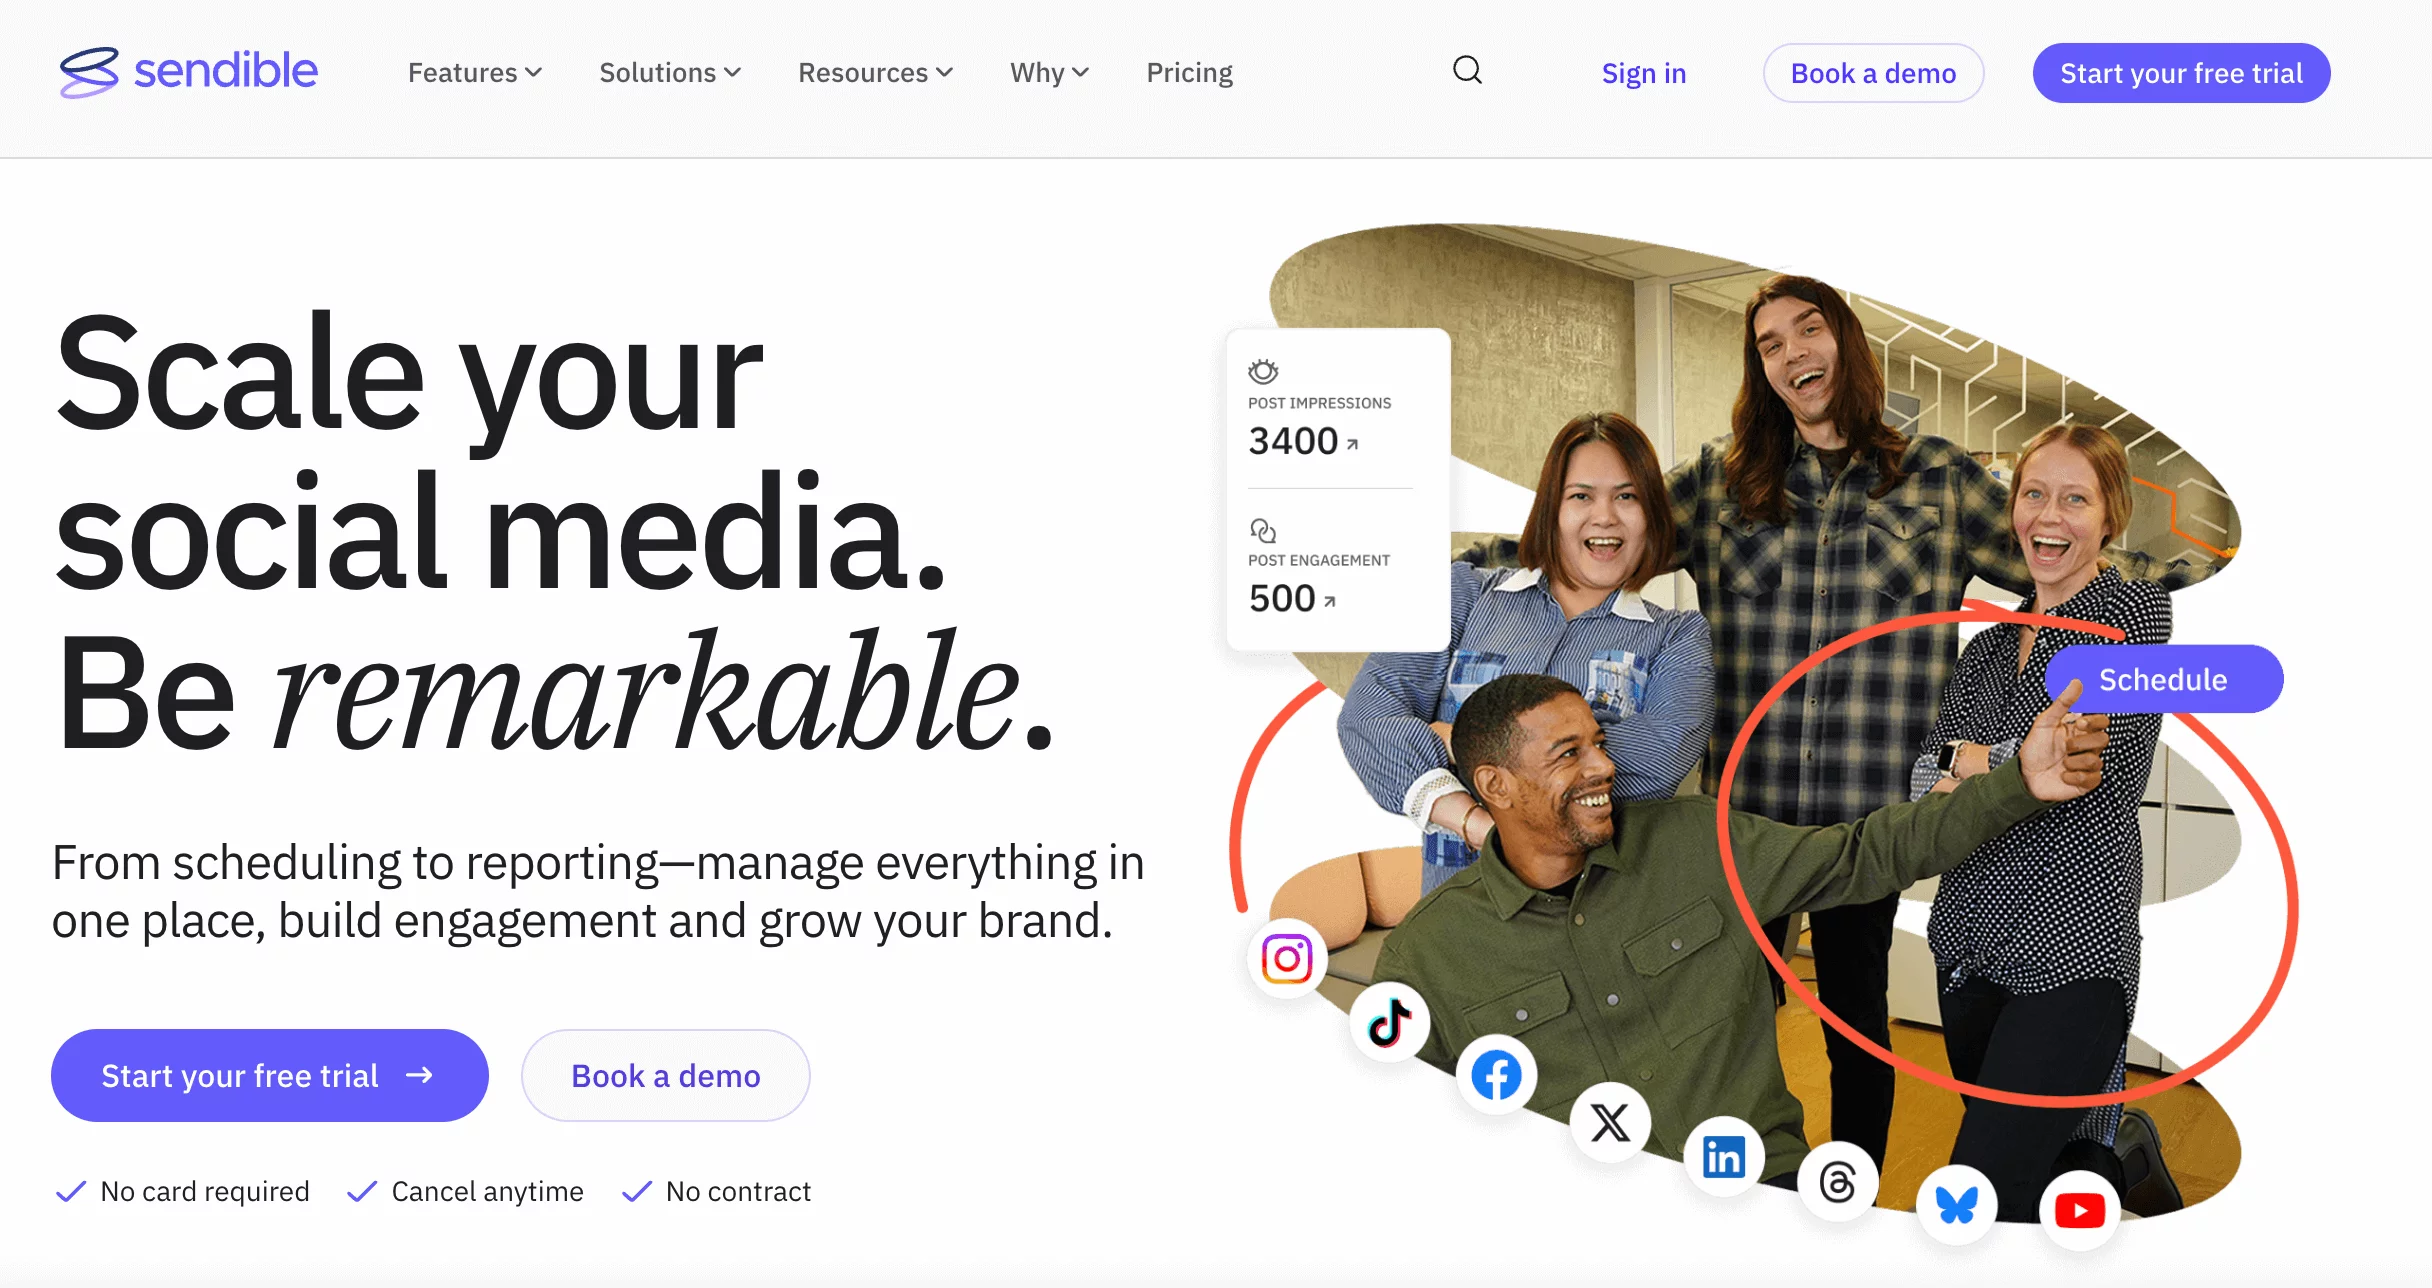2432x1288 pixels.
Task: Click the Sign in link
Action: (x=1643, y=73)
